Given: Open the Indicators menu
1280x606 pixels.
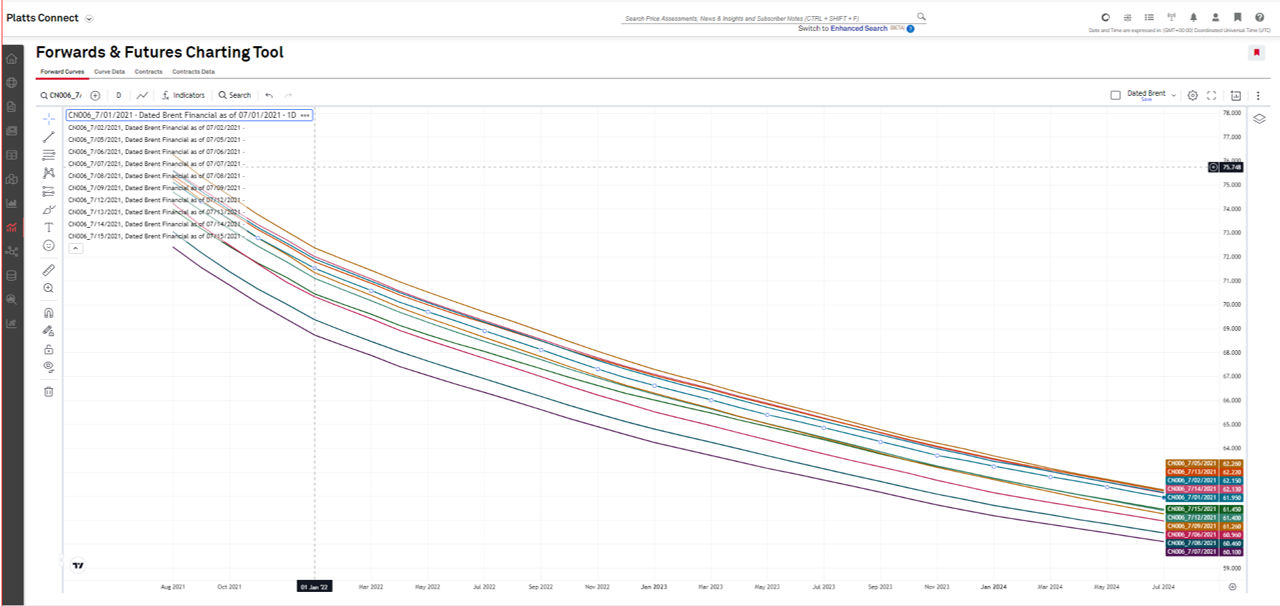Looking at the screenshot, I should pos(182,96).
